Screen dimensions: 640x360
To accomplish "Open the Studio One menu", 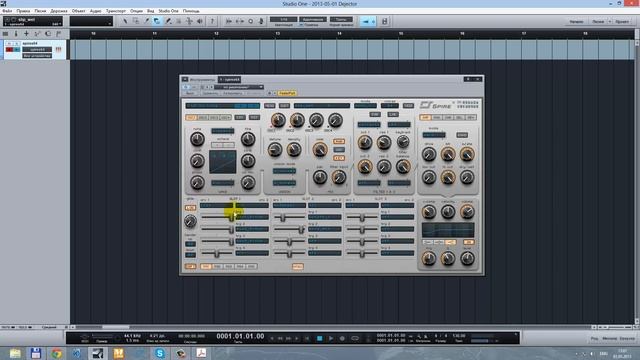I will (168, 11).
